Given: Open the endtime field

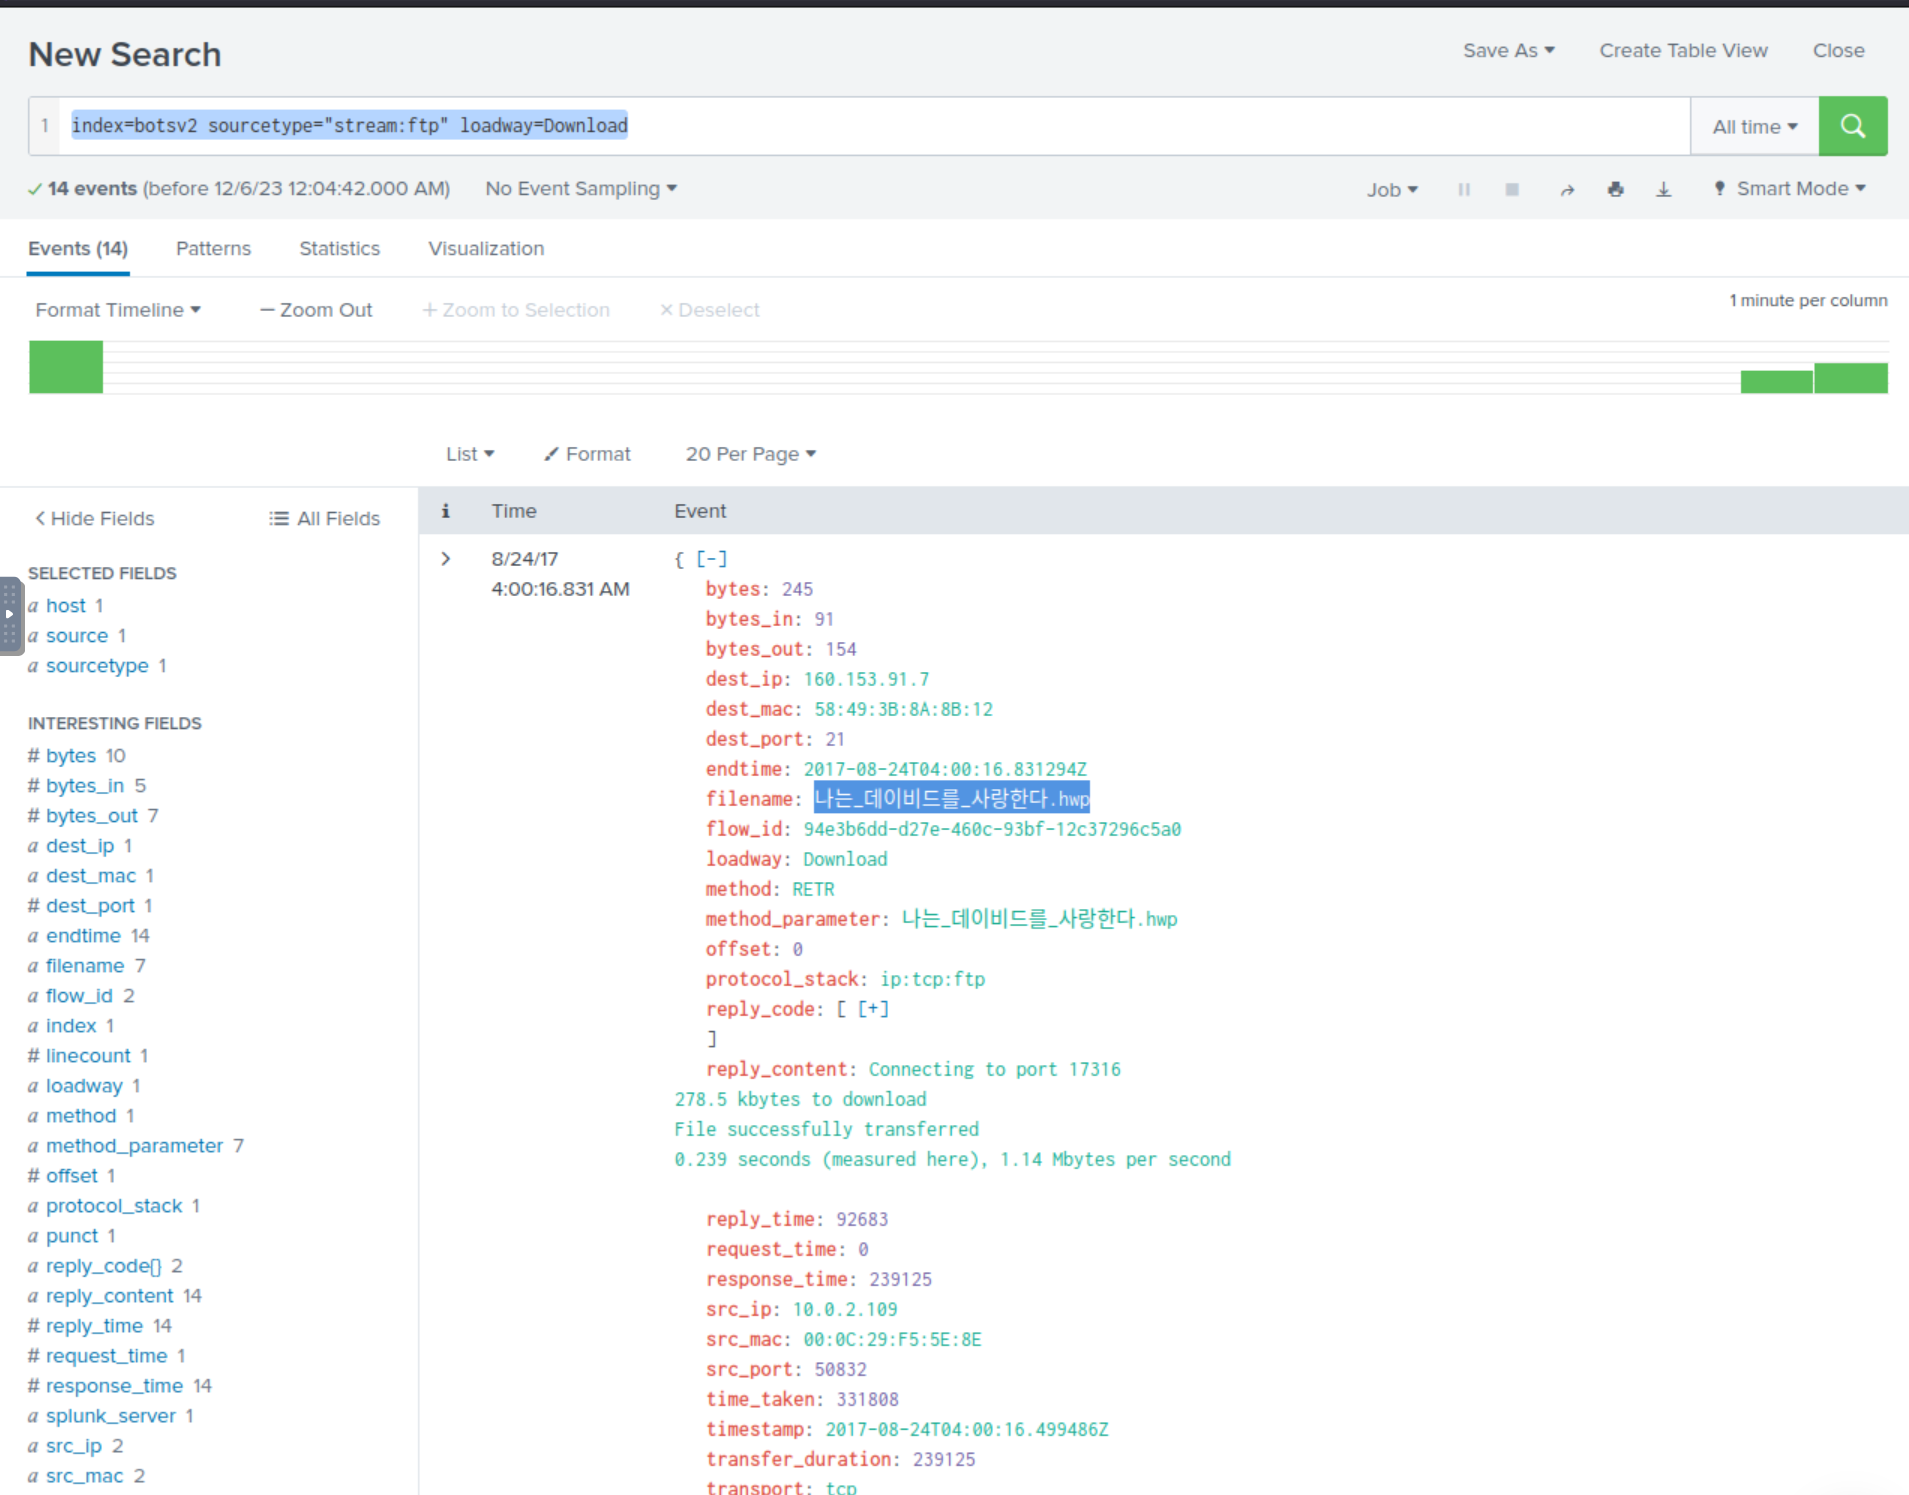Looking at the screenshot, I should (x=83, y=935).
